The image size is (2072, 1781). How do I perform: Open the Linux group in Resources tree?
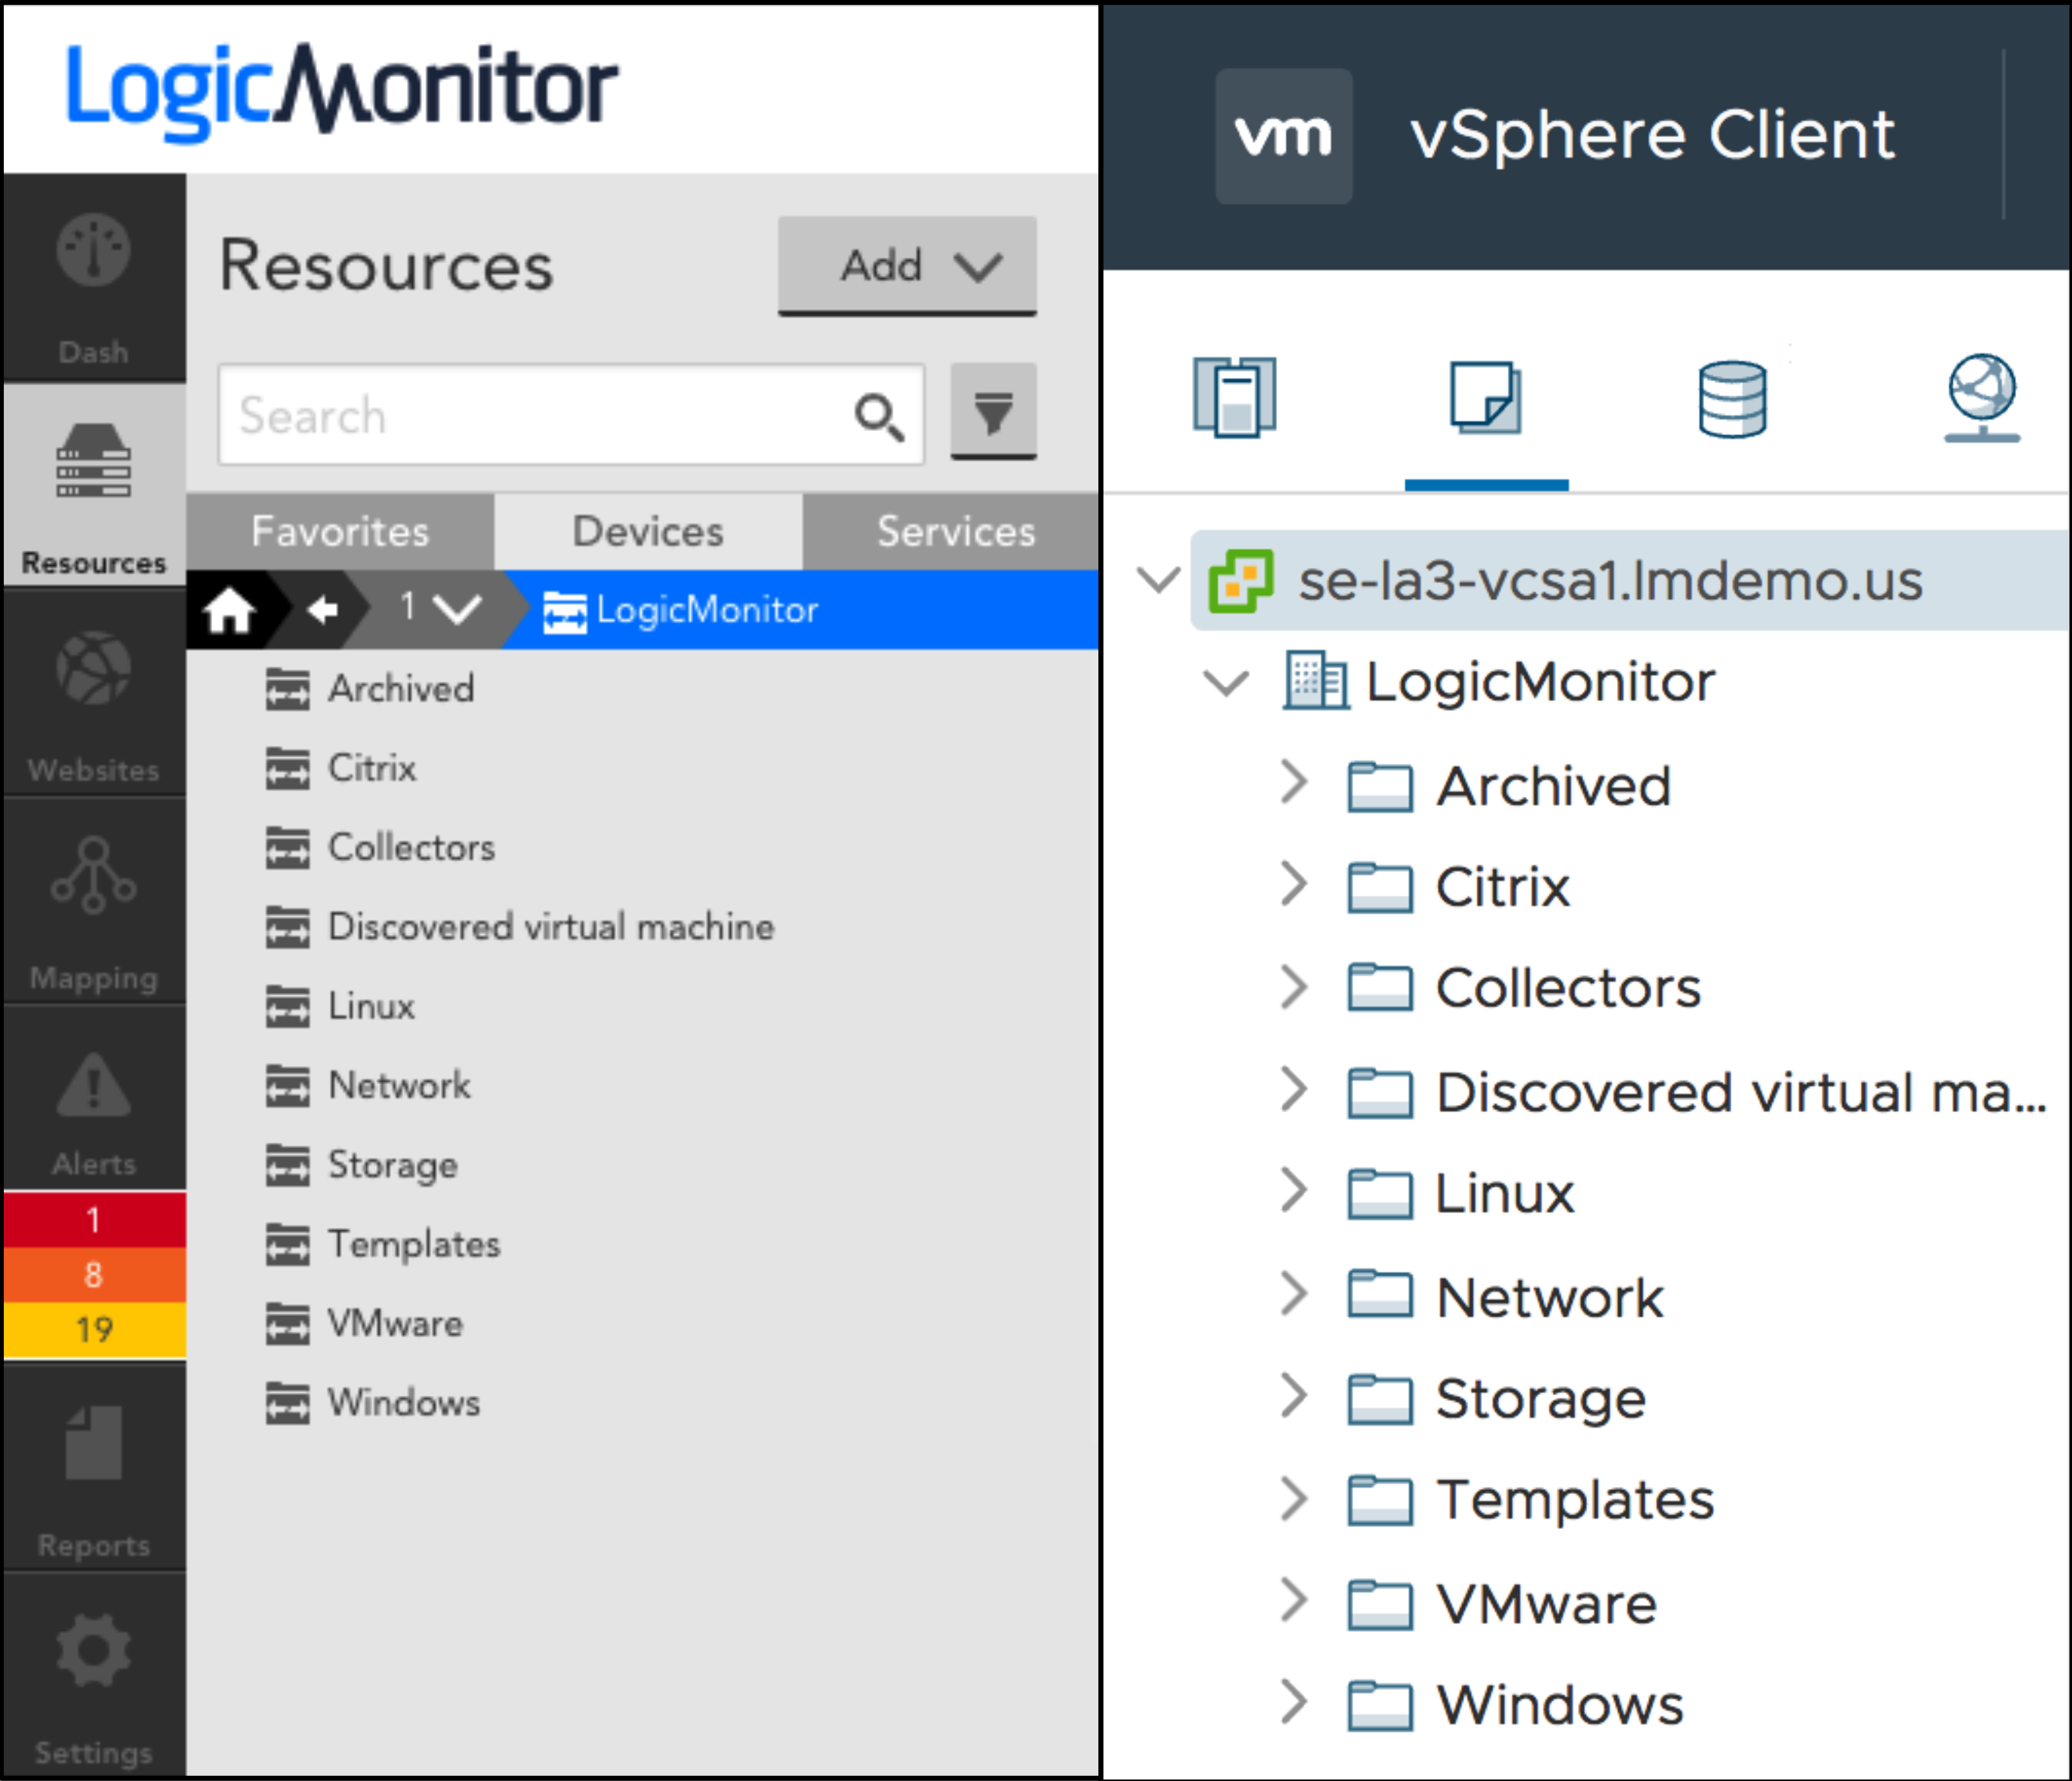[x=340, y=1006]
